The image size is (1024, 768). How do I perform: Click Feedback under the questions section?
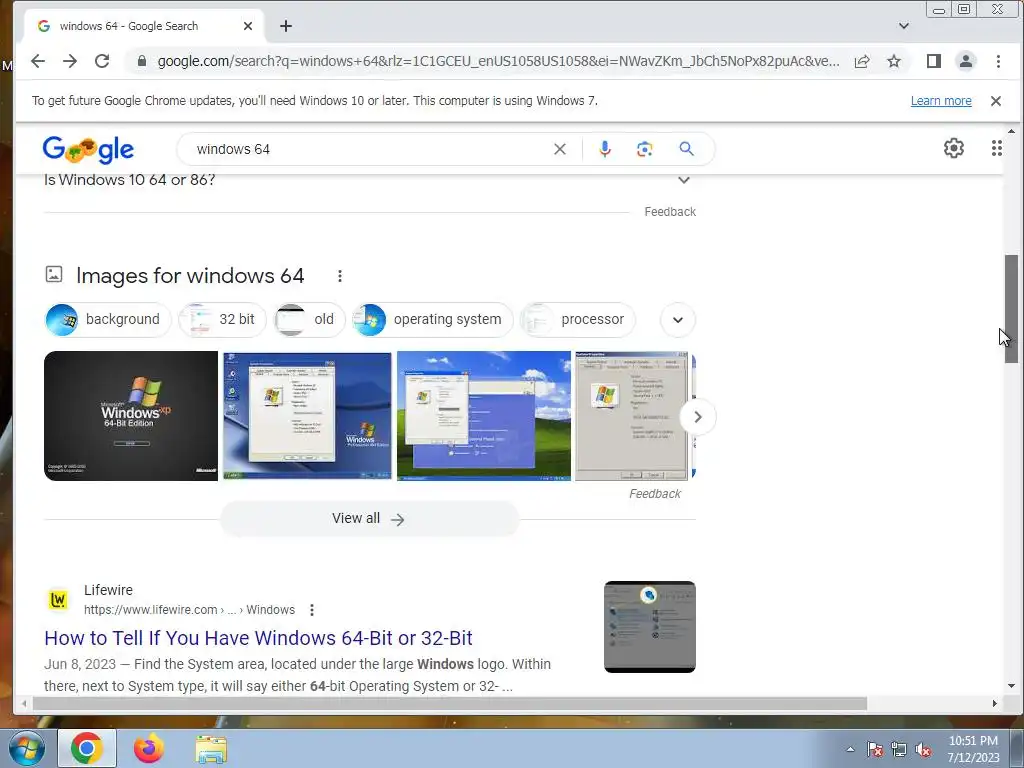pos(670,212)
